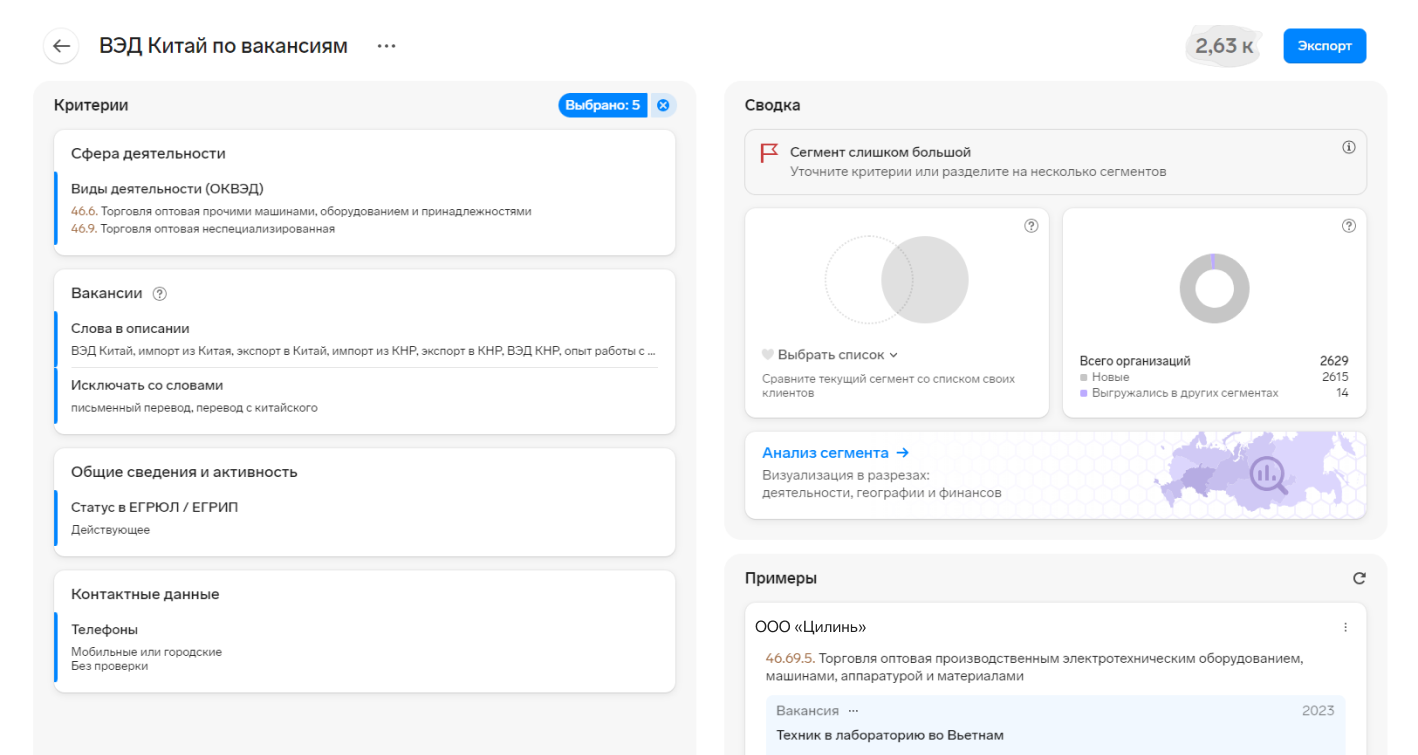
Task: Click the red flag warning icon
Action: click(769, 153)
